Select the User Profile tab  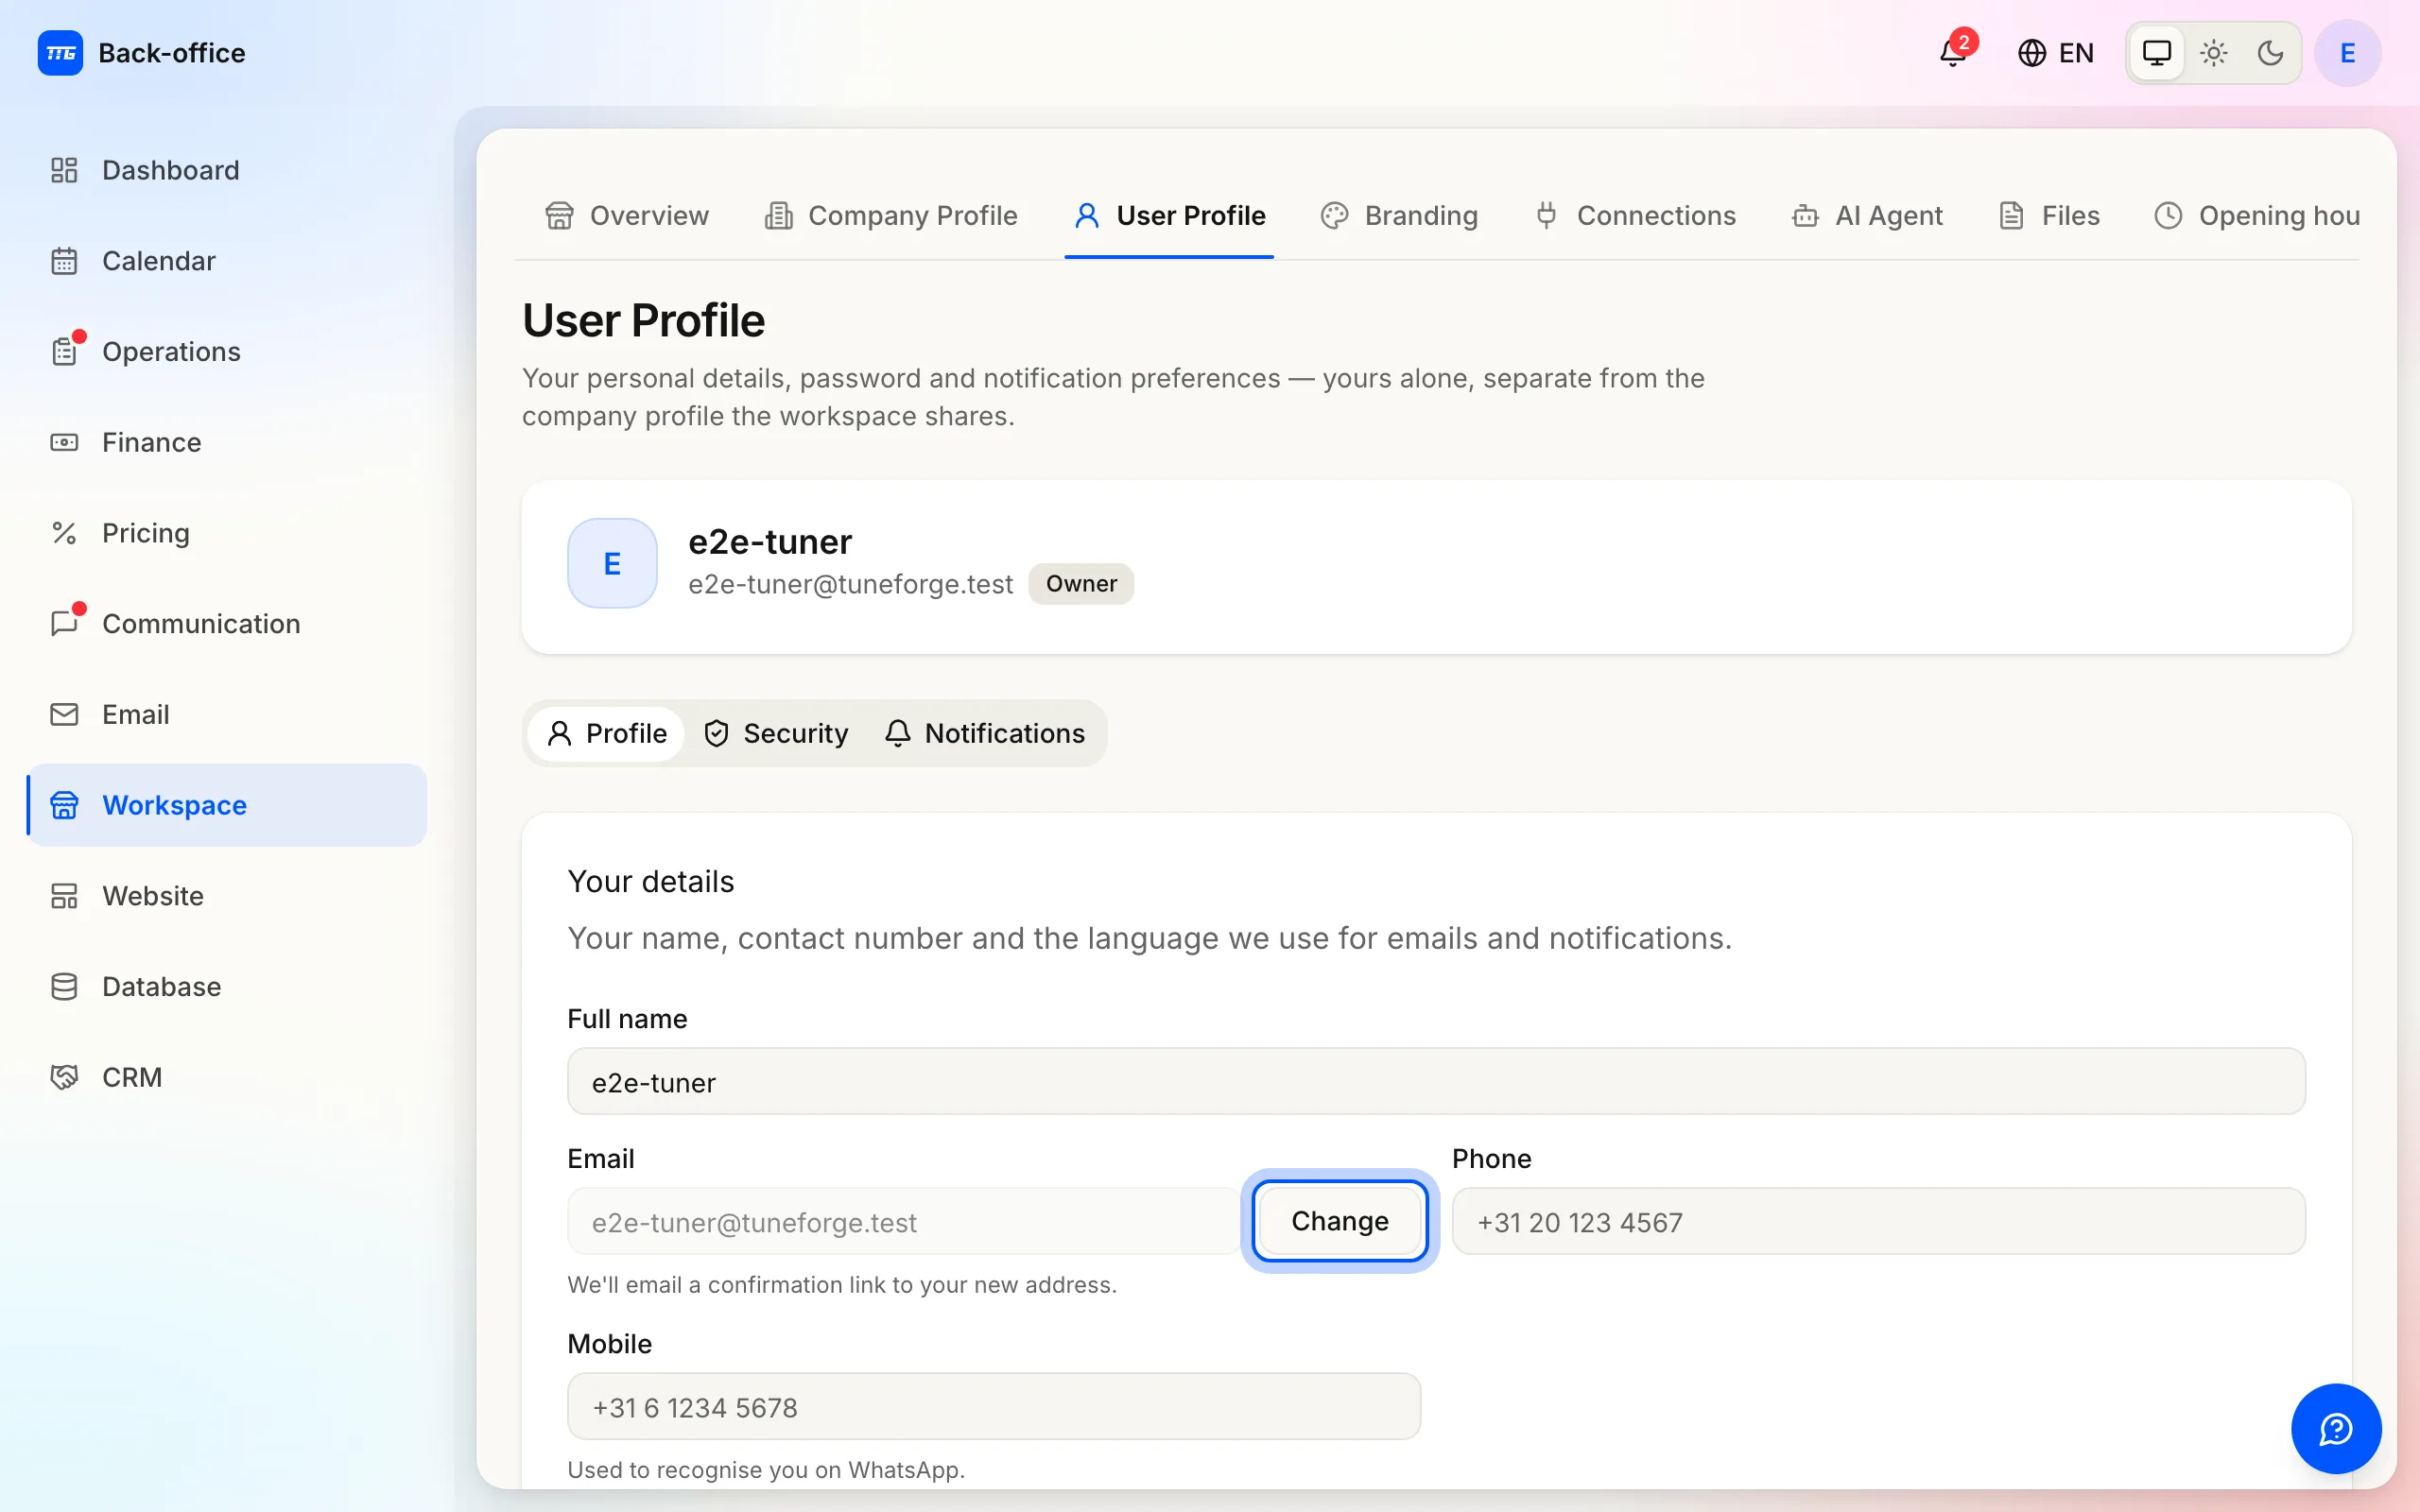pos(1169,215)
